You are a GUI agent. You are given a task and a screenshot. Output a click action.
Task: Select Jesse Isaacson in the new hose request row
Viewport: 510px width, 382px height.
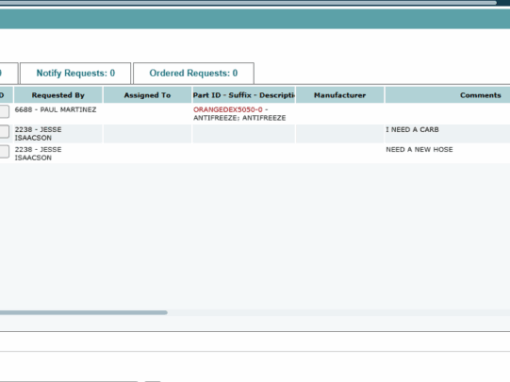point(38,154)
